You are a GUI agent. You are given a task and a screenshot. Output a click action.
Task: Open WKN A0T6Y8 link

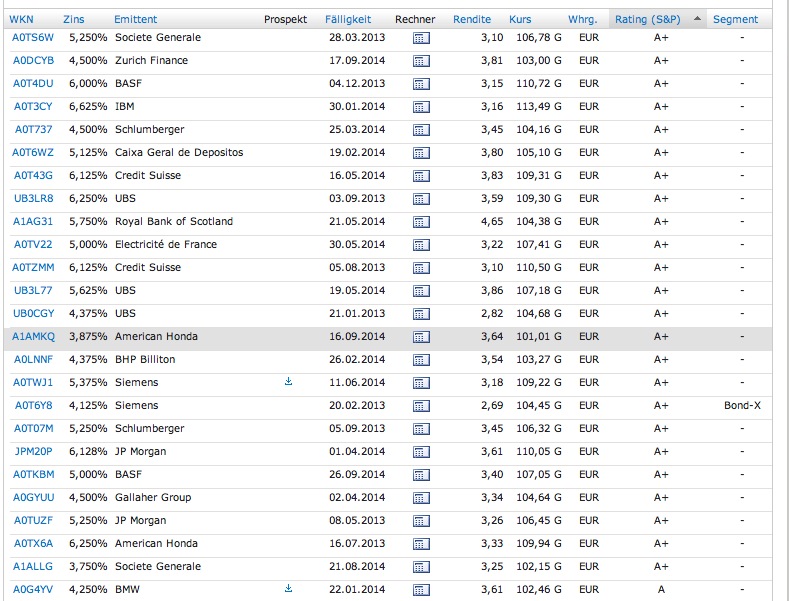tap(33, 405)
